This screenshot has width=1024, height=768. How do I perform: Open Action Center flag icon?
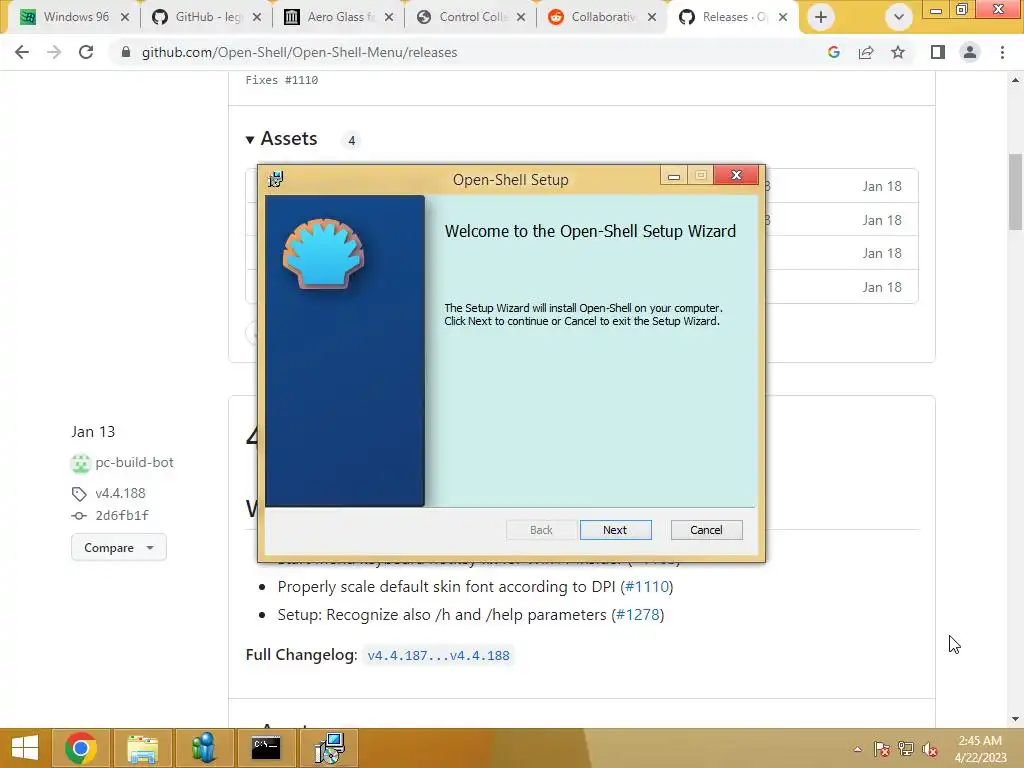882,749
